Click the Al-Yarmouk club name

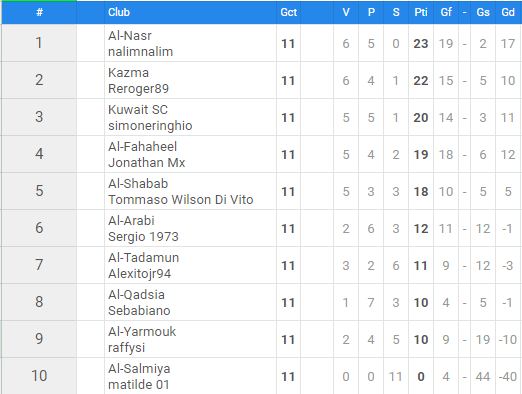[x=142, y=332]
